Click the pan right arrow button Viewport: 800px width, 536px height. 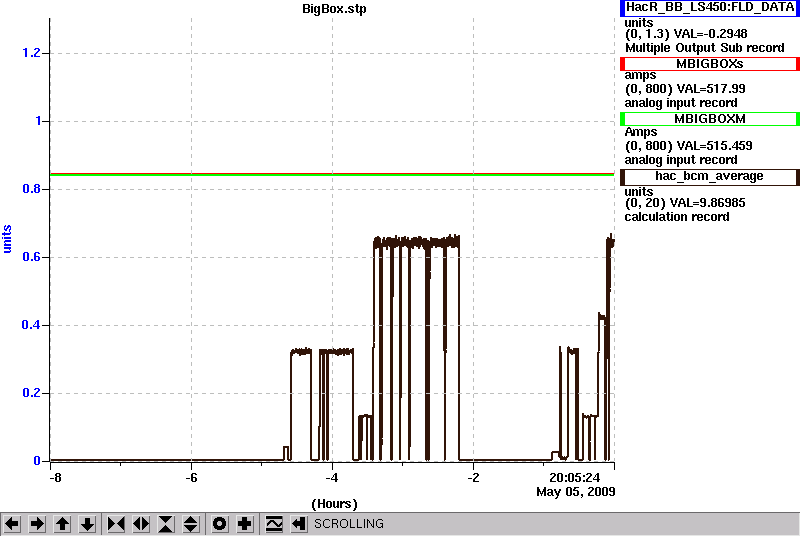[x=37, y=524]
